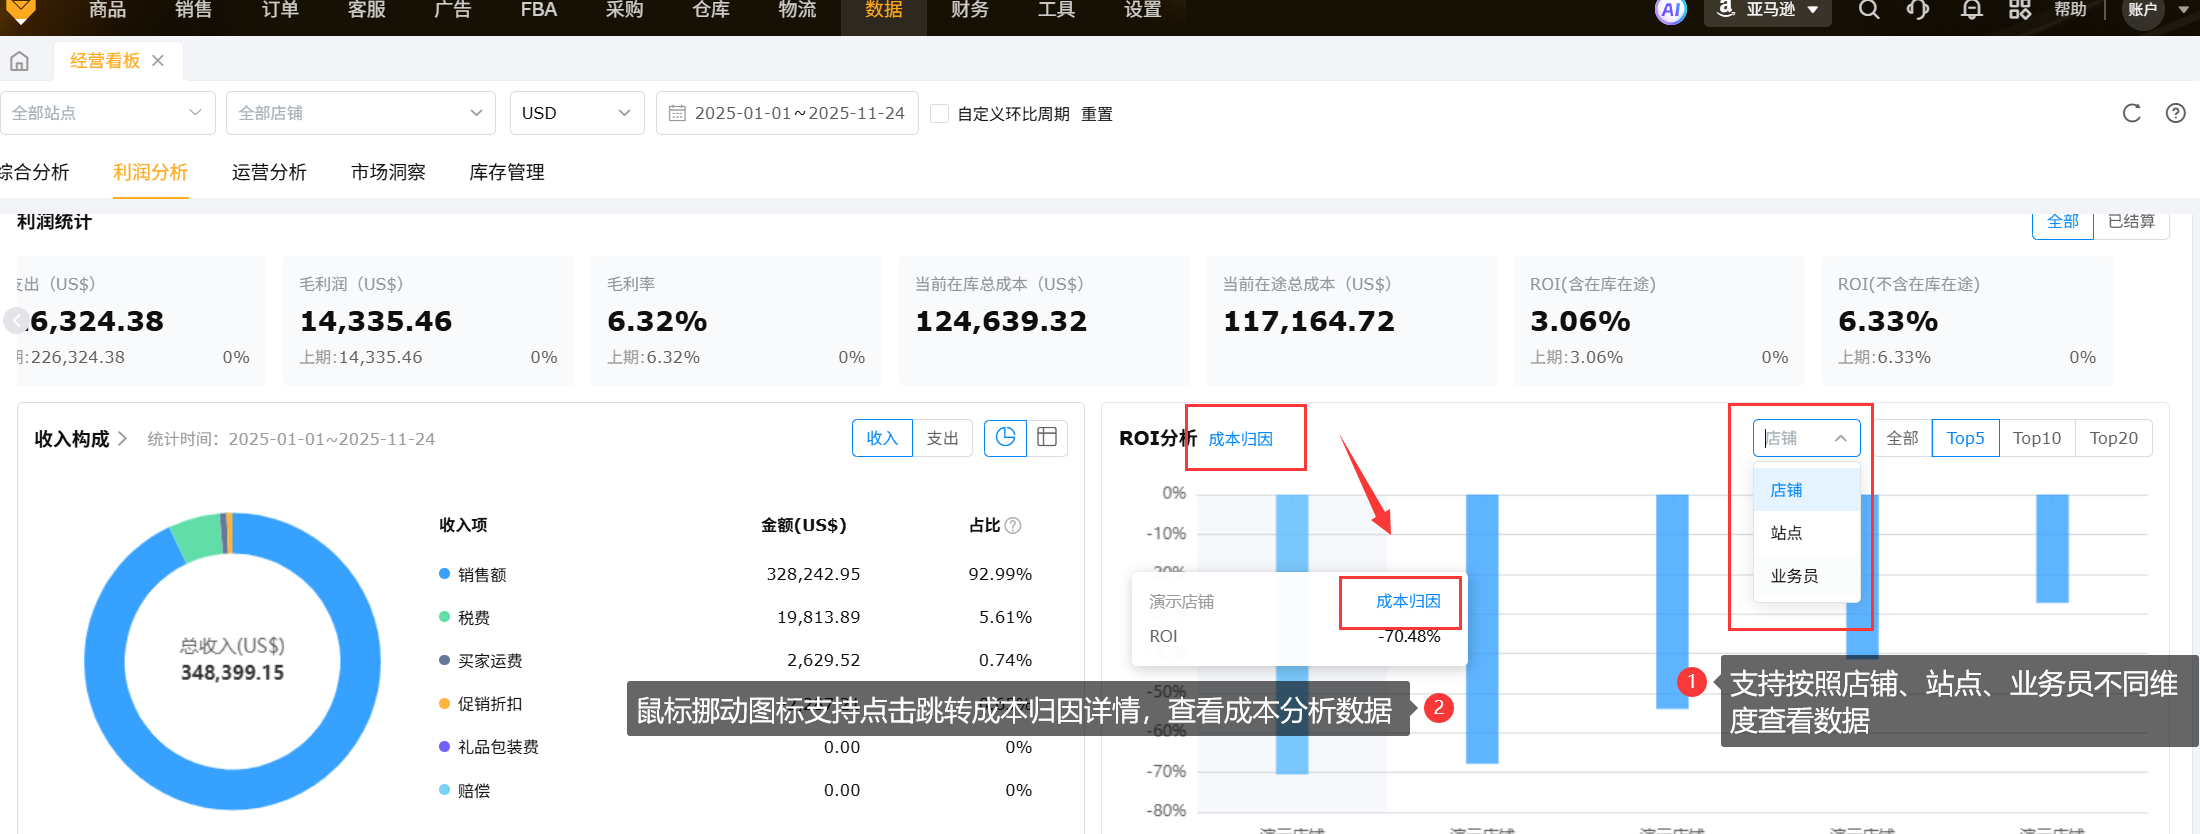The height and width of the screenshot is (834, 2200).
Task: Open the 财务 menu
Action: coord(970,11)
